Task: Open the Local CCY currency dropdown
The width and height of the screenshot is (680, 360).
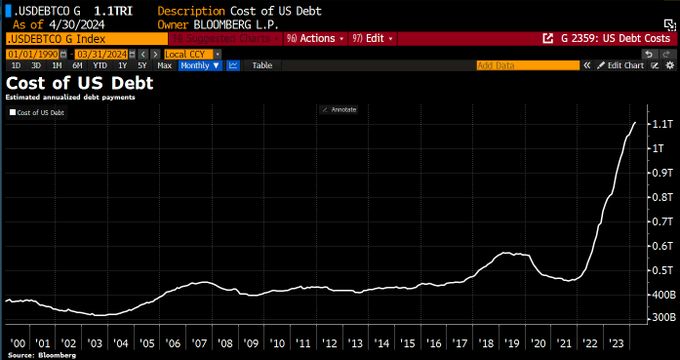Action: coord(193,54)
